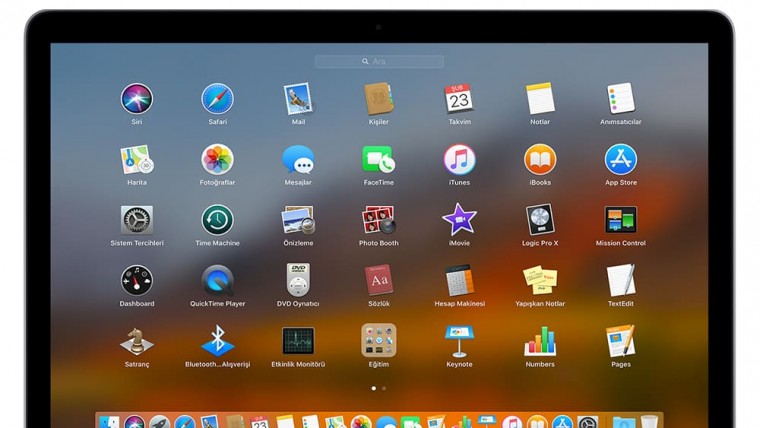Open Kişiler contacts app in the grid
The width and height of the screenshot is (760, 428).
pyautogui.click(x=379, y=99)
